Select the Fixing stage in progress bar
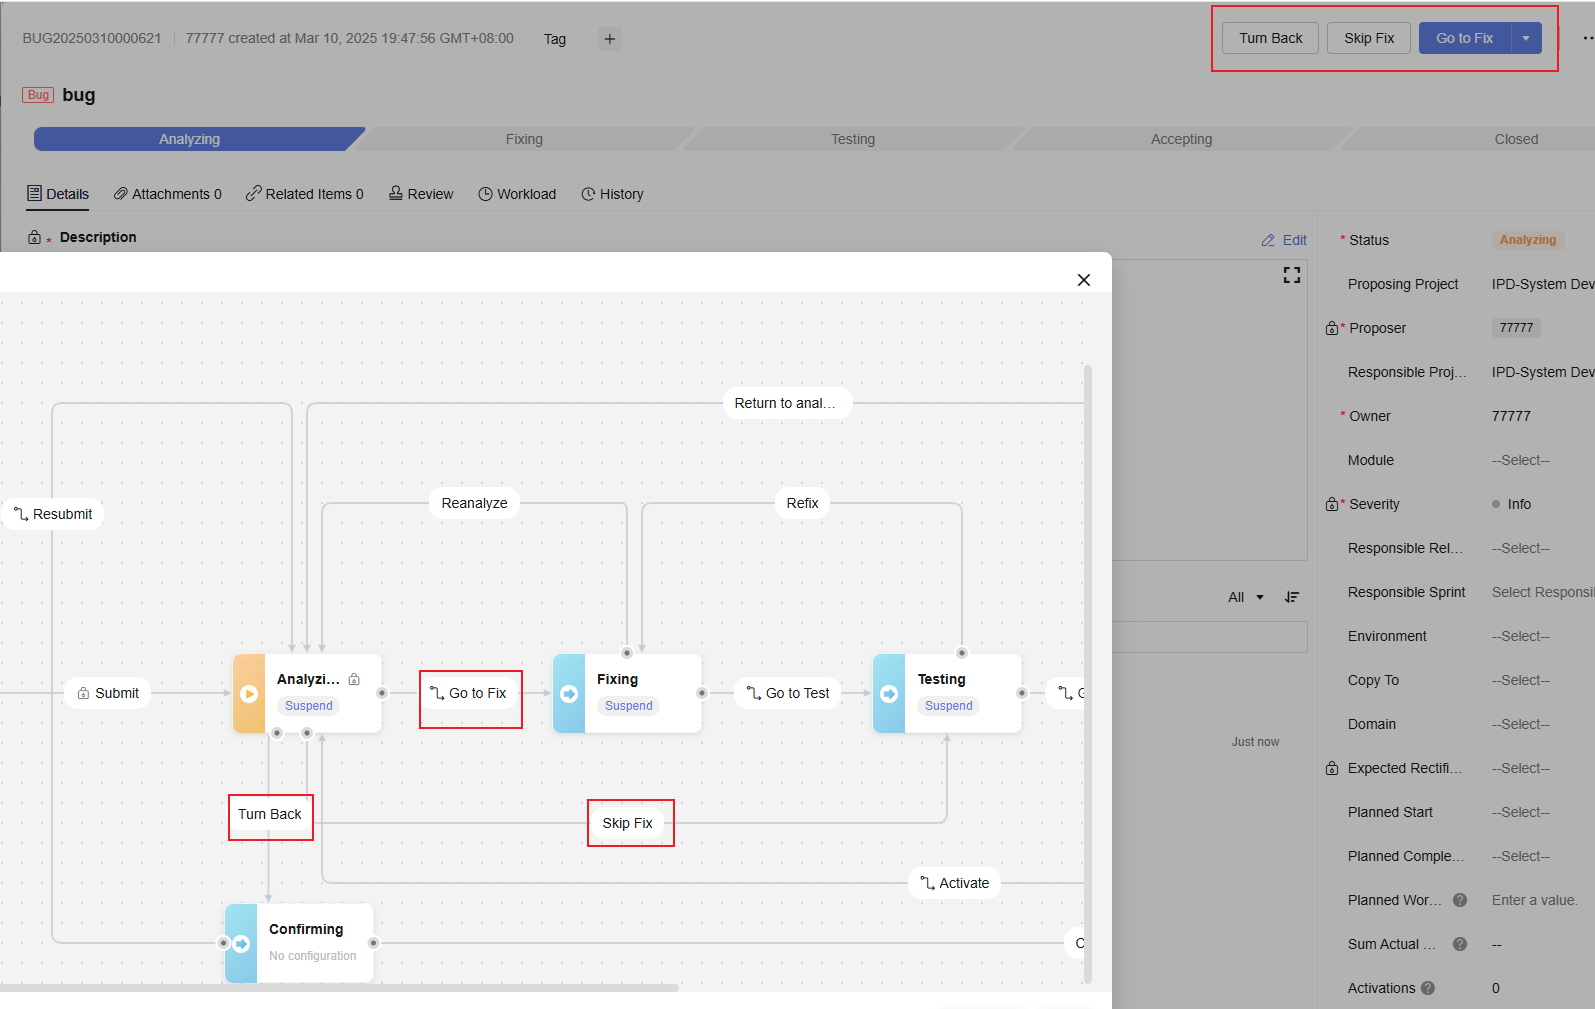This screenshot has height=1009, width=1595. (x=524, y=139)
